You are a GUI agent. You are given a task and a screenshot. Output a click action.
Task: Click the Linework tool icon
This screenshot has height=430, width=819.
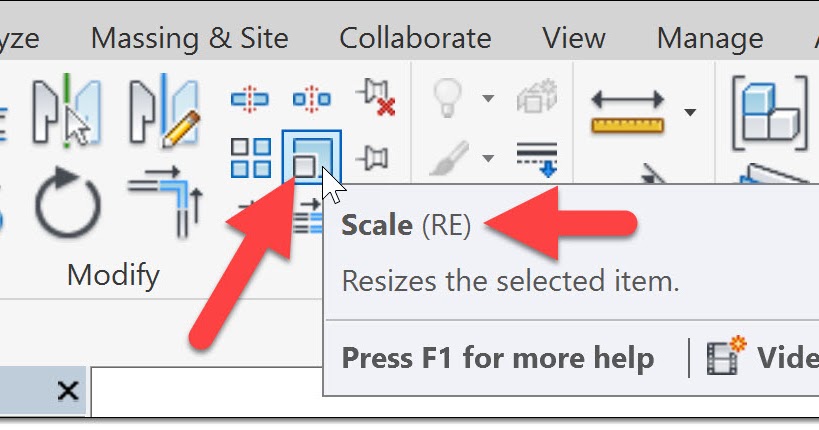tap(536, 157)
